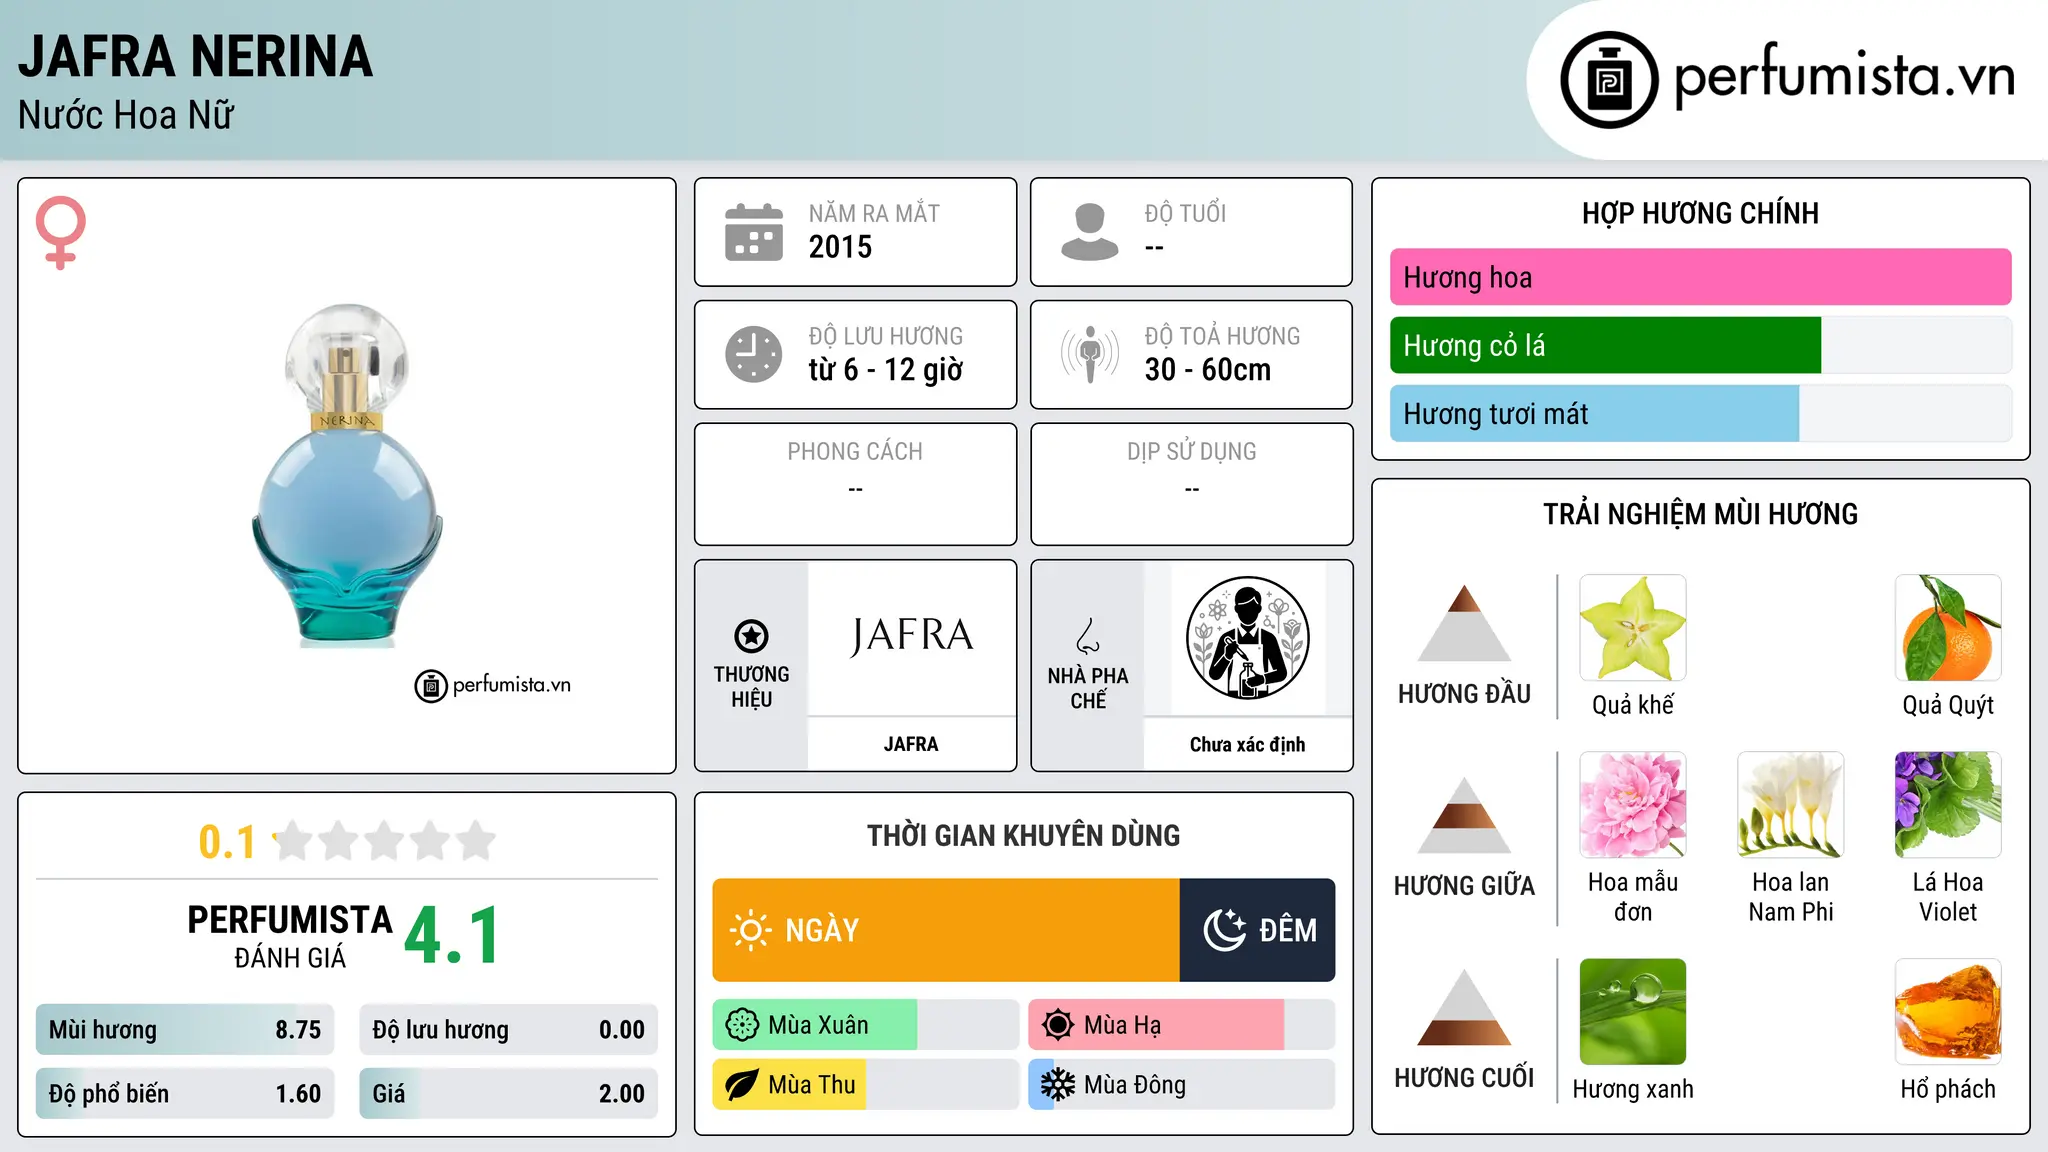Click the Phong cách card
The height and width of the screenshot is (1152, 2048).
[855, 484]
